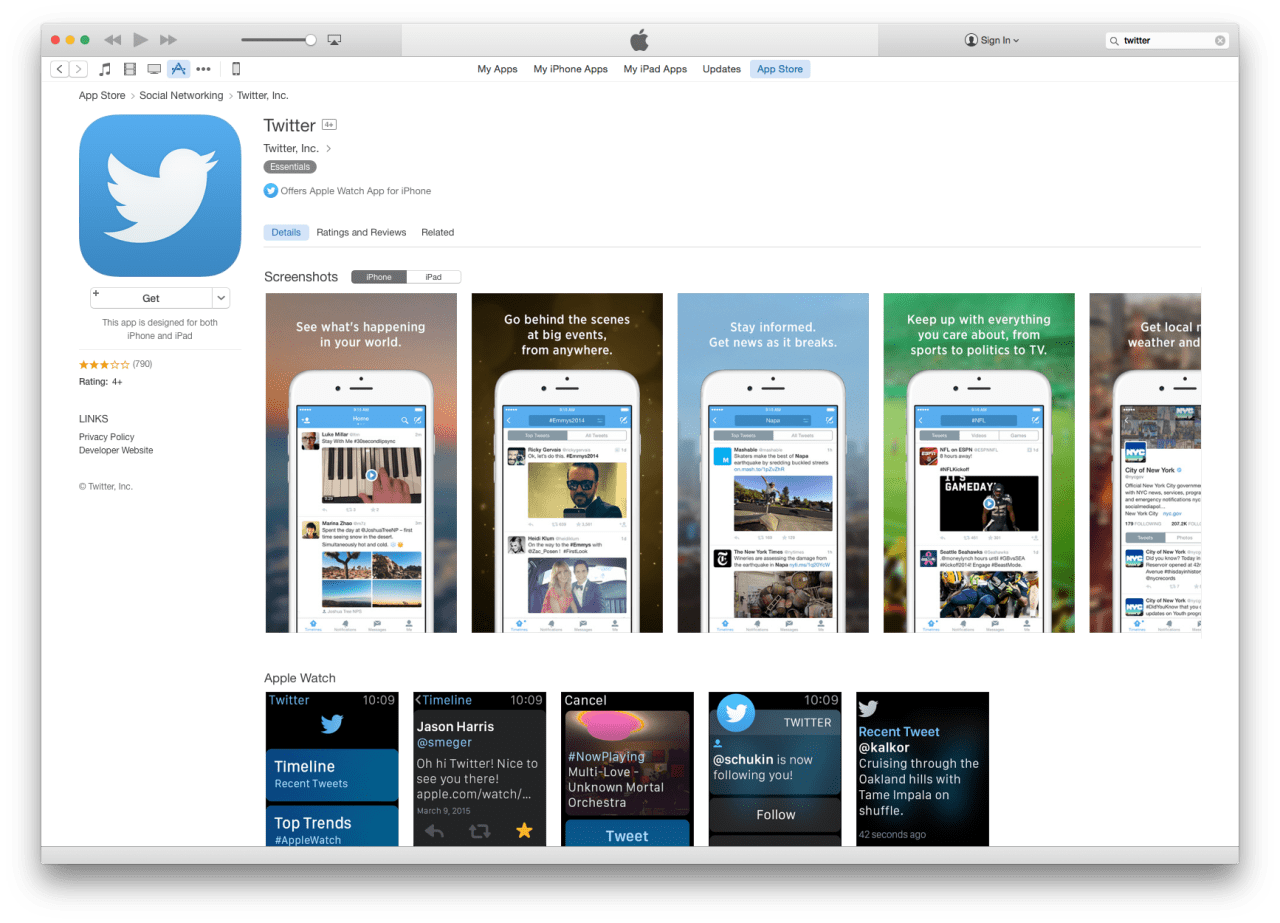Click the "Rating: 4+" text

(101, 382)
